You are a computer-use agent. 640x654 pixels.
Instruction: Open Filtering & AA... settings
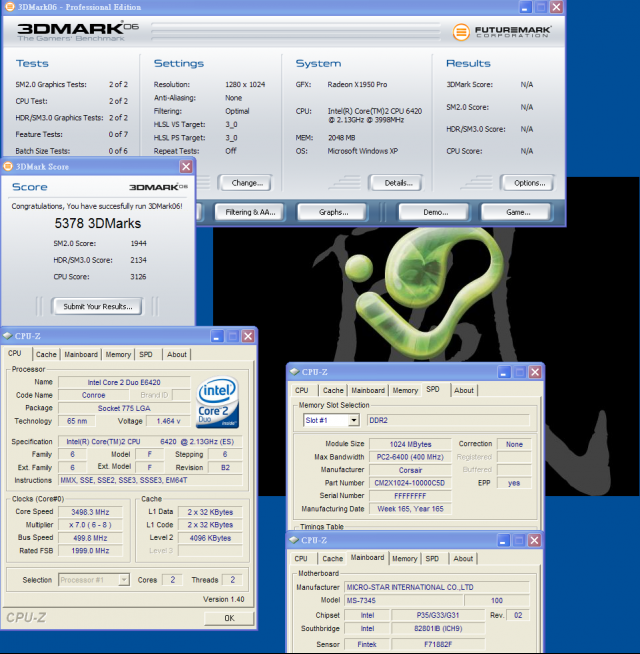[249, 212]
